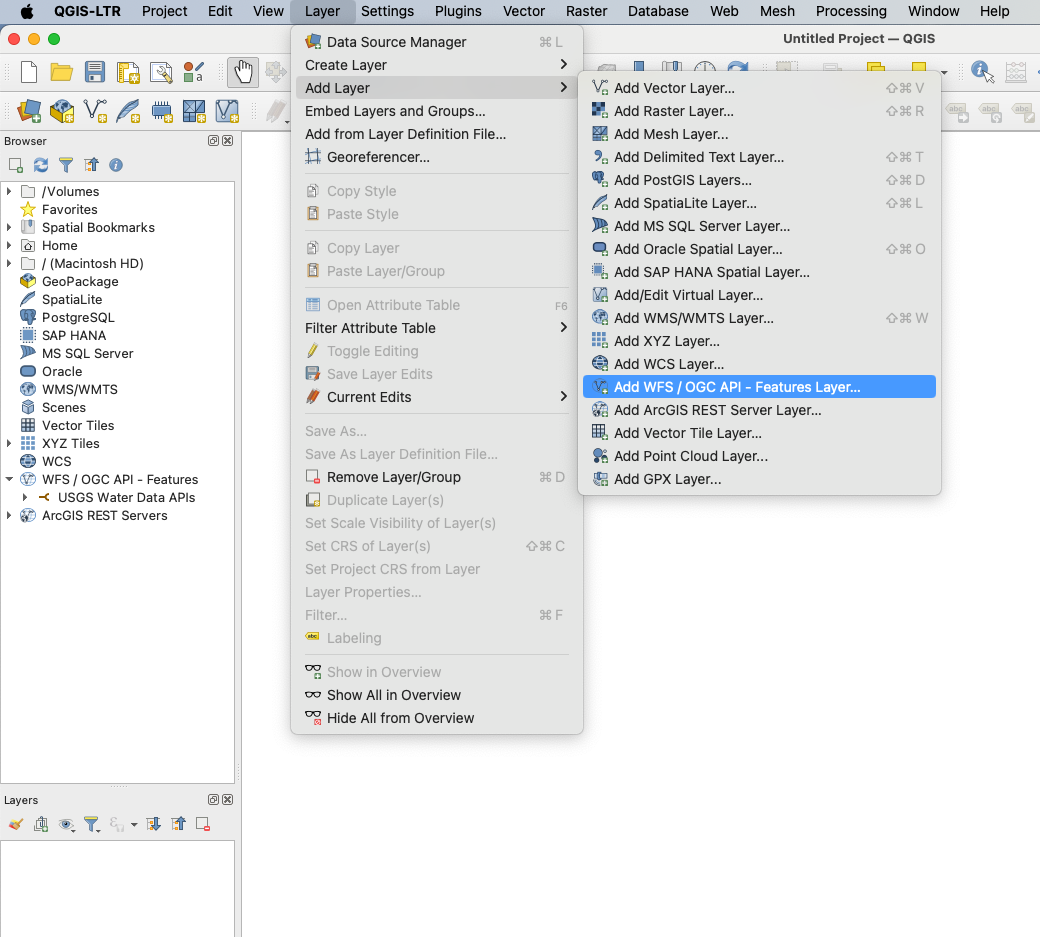Click New Mesh Layer toolbar icon
The height and width of the screenshot is (937, 1040).
(194, 111)
